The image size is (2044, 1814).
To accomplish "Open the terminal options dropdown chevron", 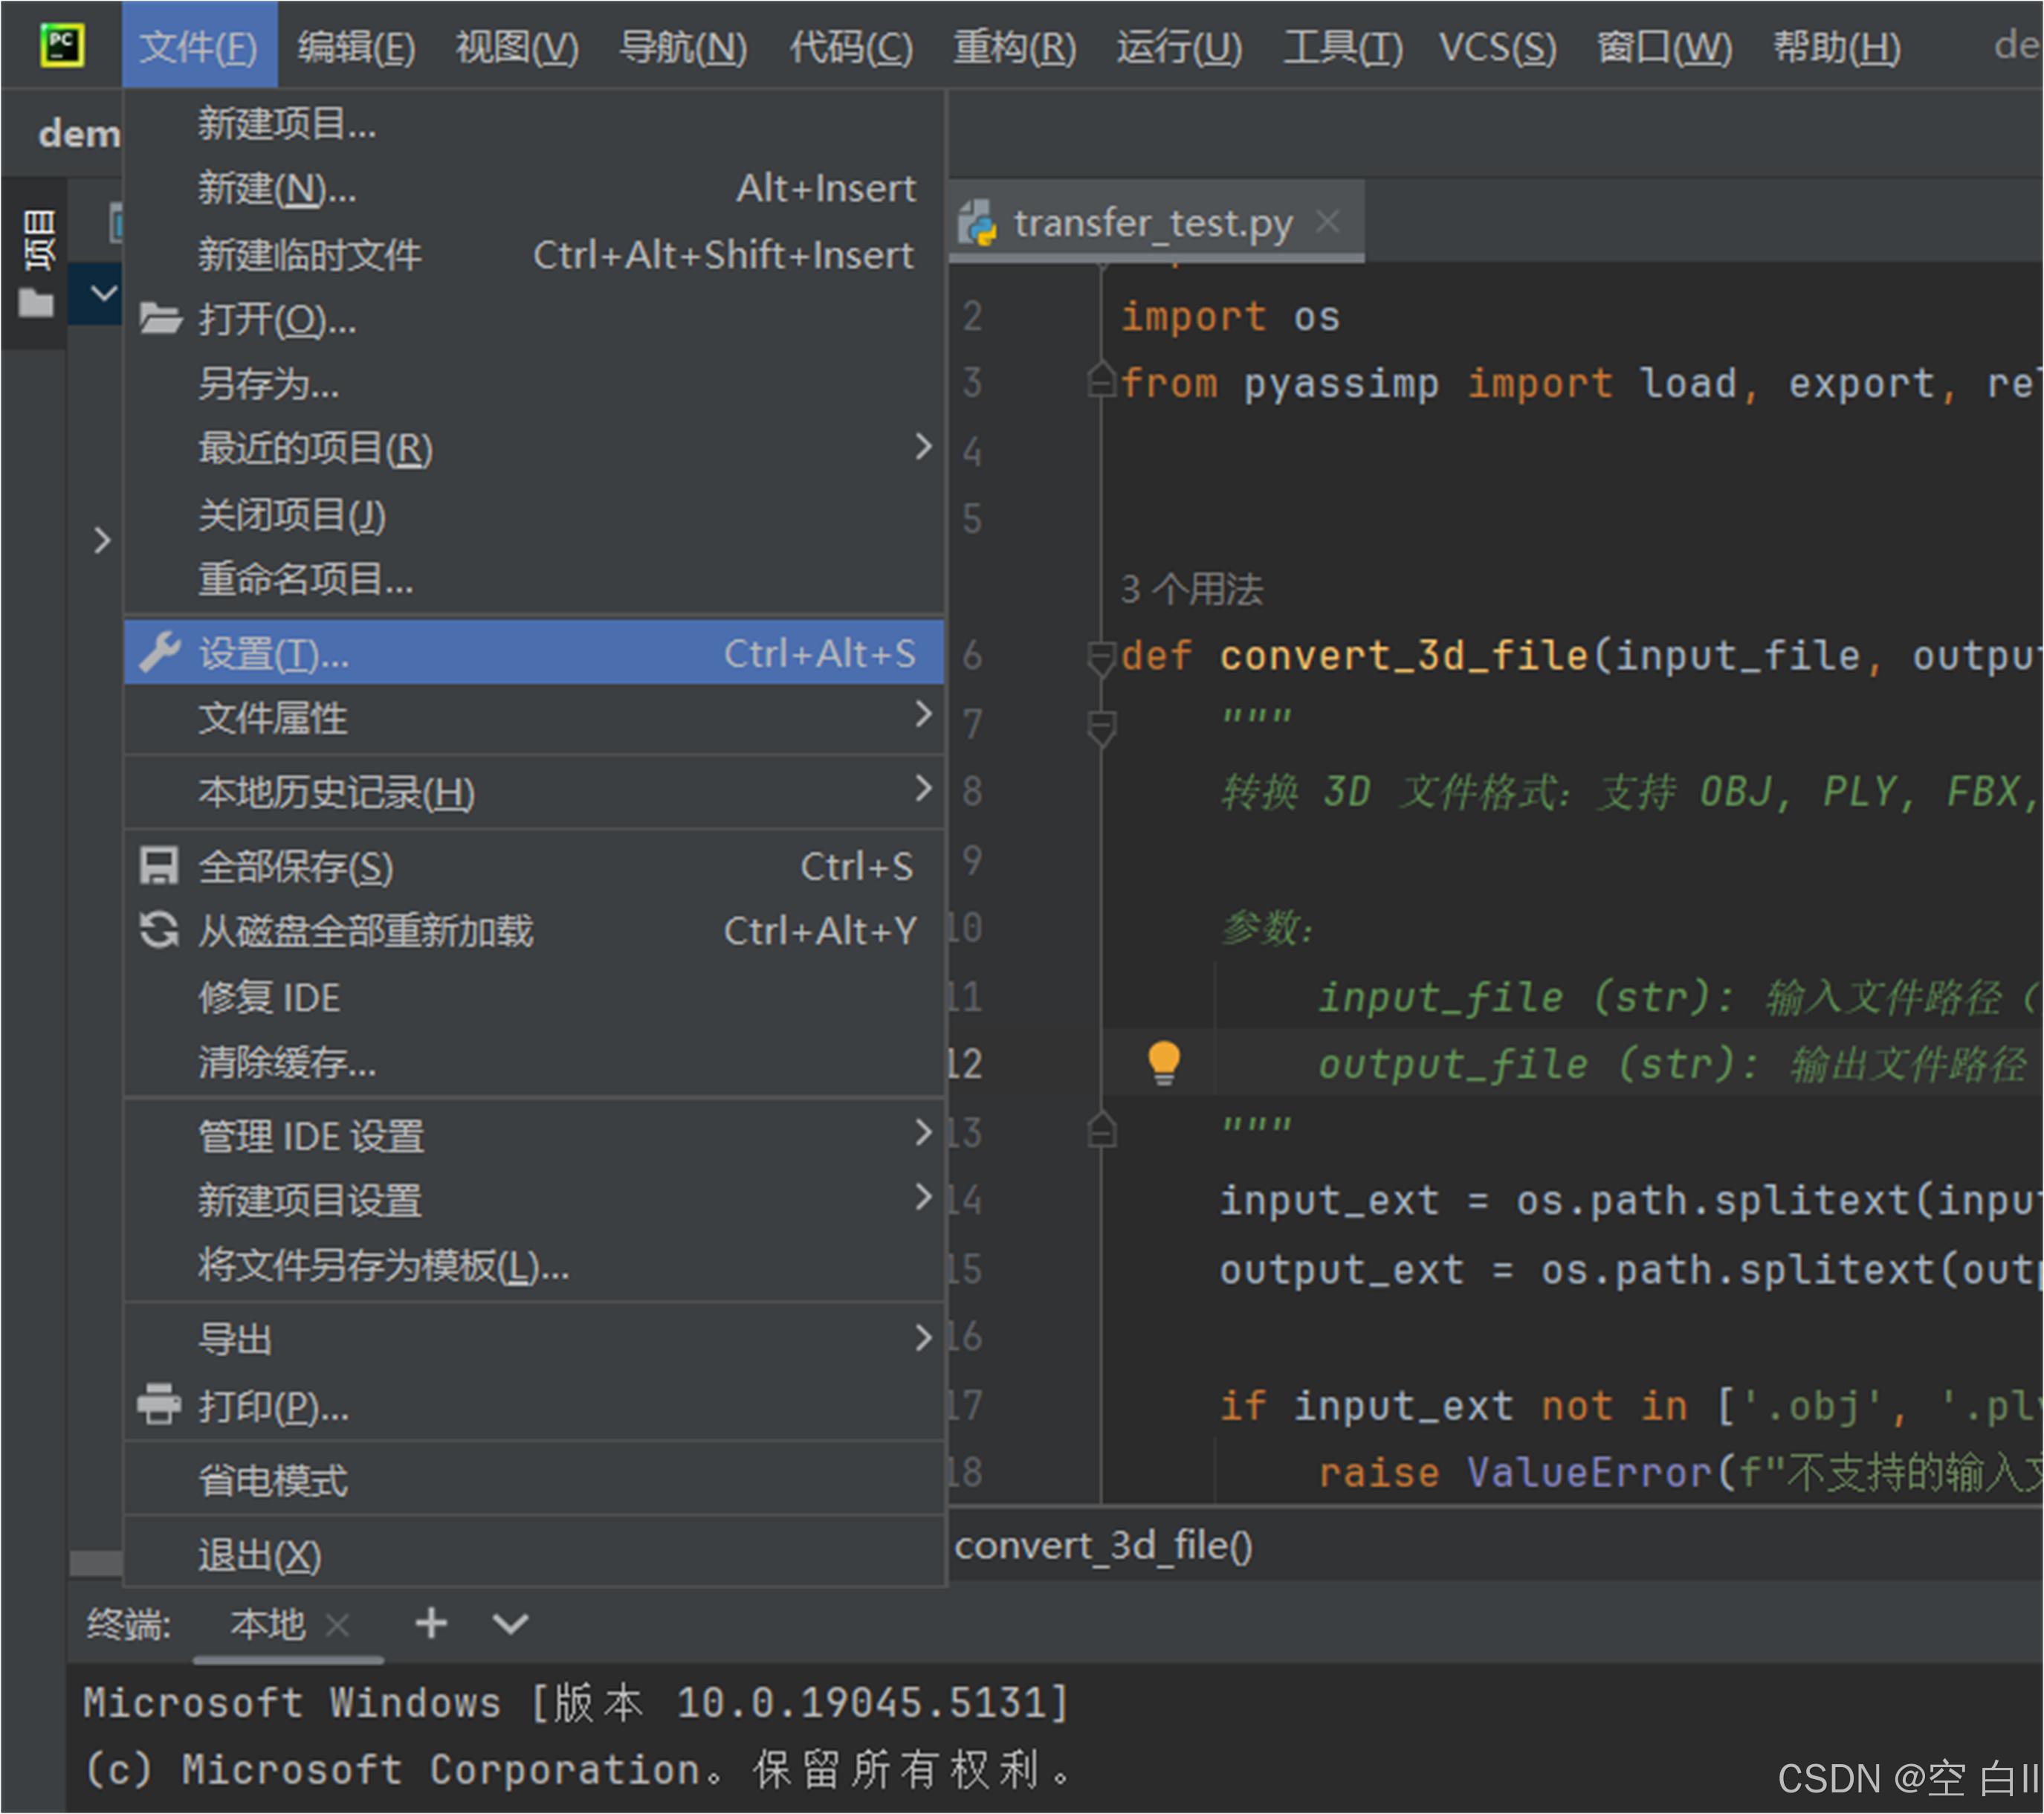I will 510,1623.
